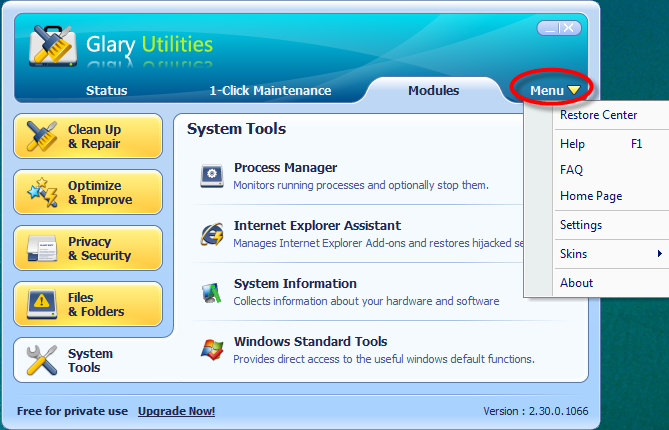Click the Version 2.30.0.1066 text
Viewport: 669px width, 430px height.
[536, 411]
